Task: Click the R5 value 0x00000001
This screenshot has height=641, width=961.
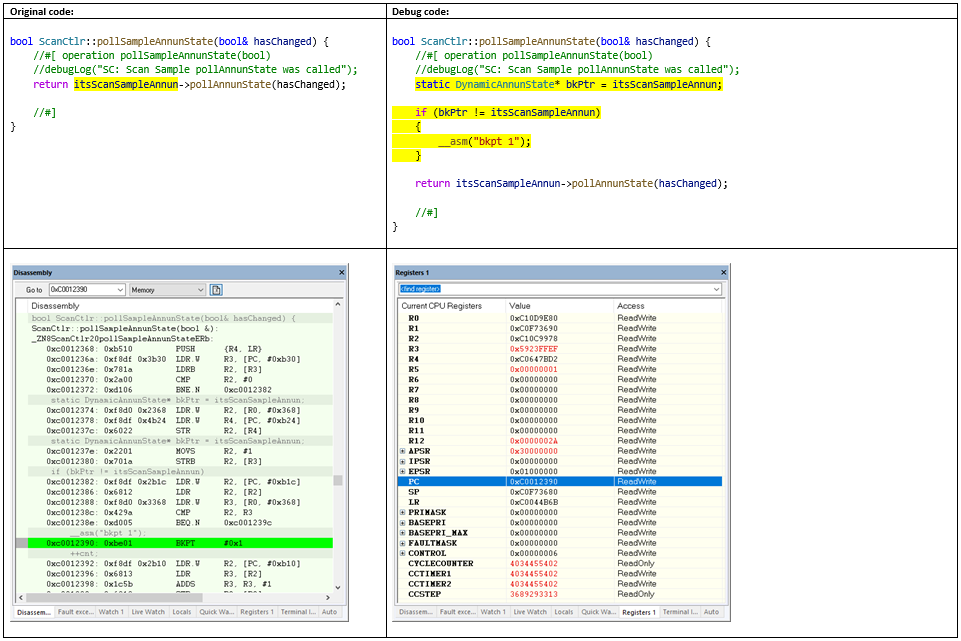Action: pos(534,370)
